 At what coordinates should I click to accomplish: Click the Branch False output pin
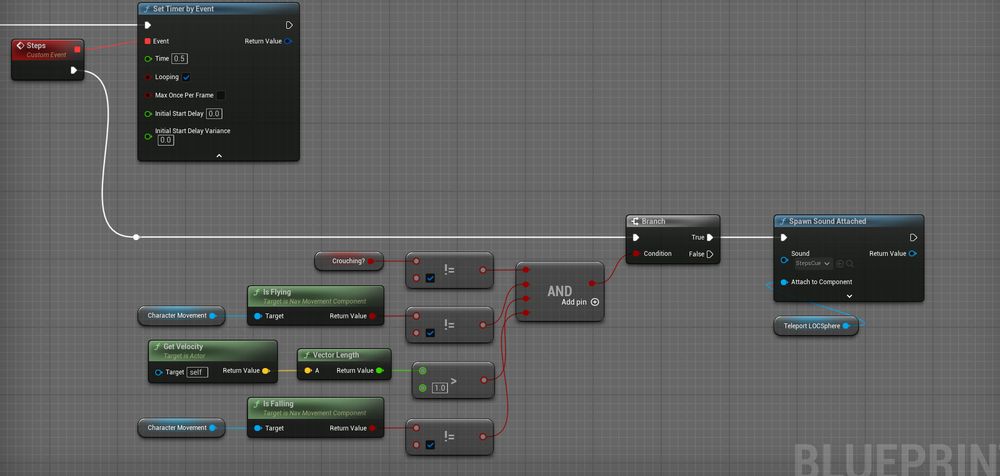710,254
